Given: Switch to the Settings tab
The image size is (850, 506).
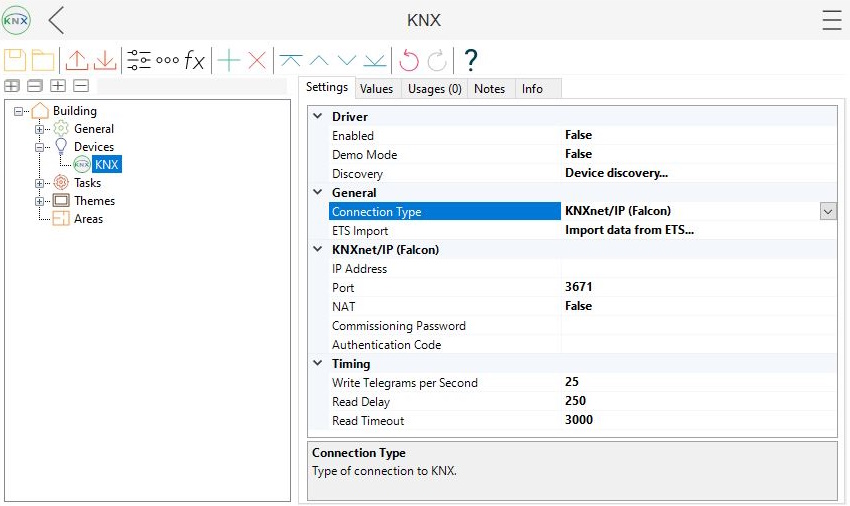Looking at the screenshot, I should click(x=327, y=87).
